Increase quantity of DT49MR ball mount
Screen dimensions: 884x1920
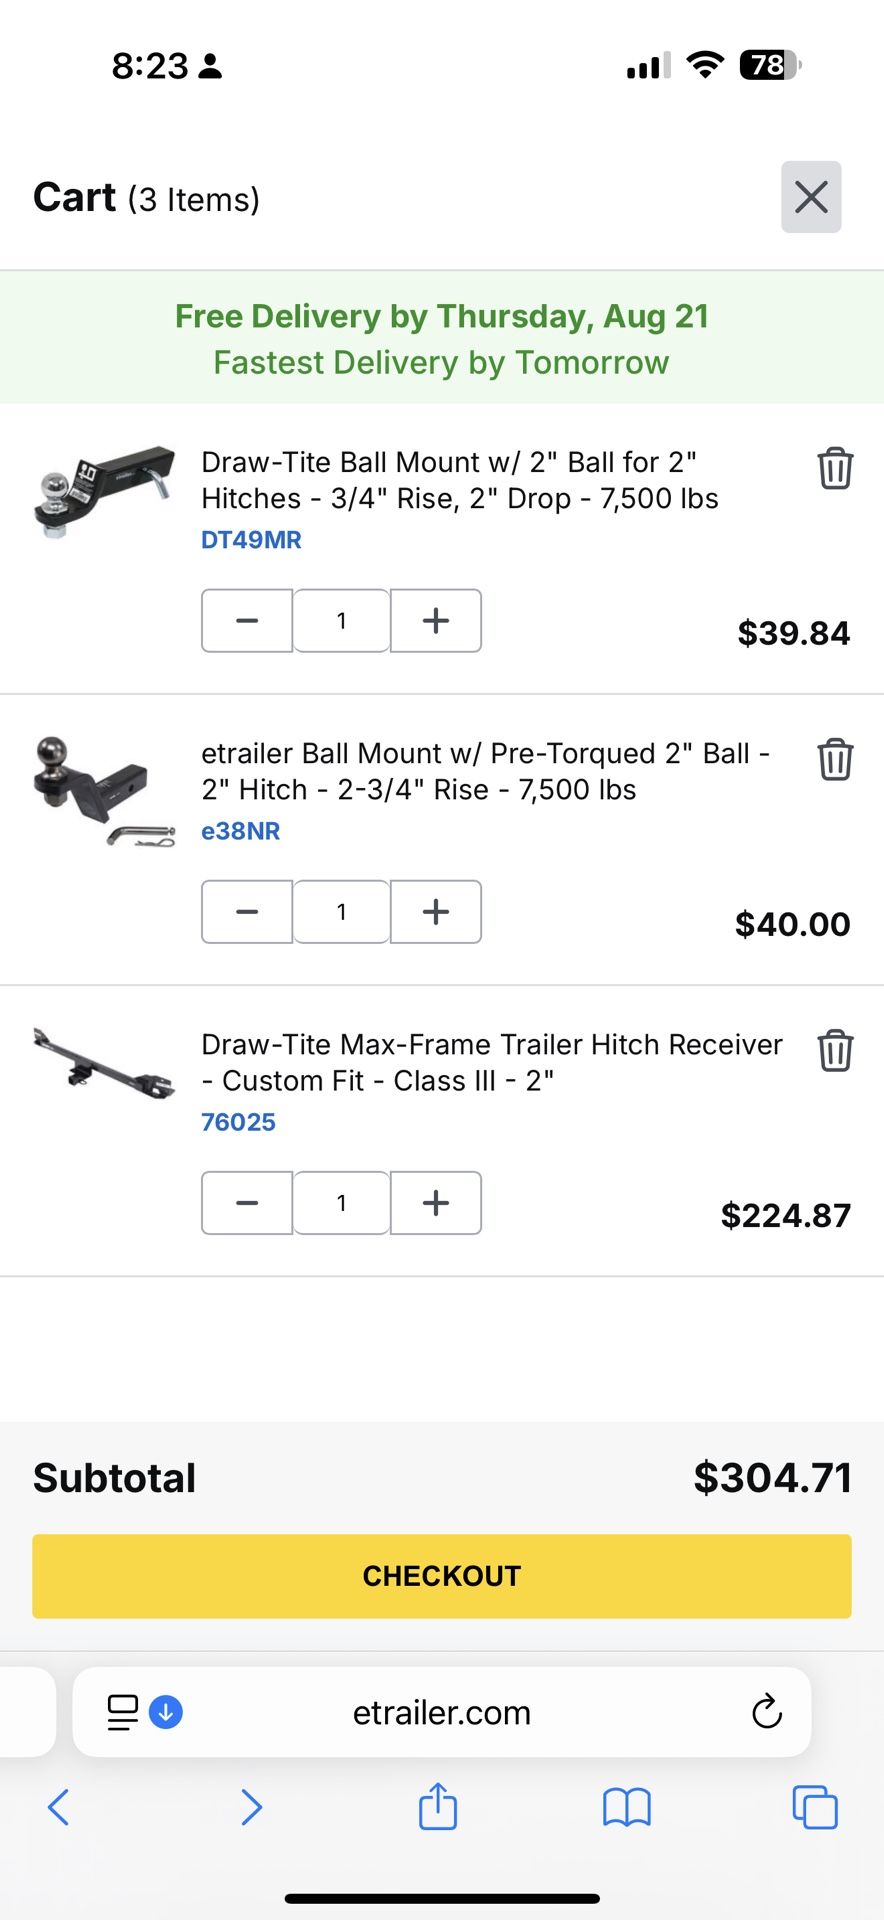click(x=436, y=621)
